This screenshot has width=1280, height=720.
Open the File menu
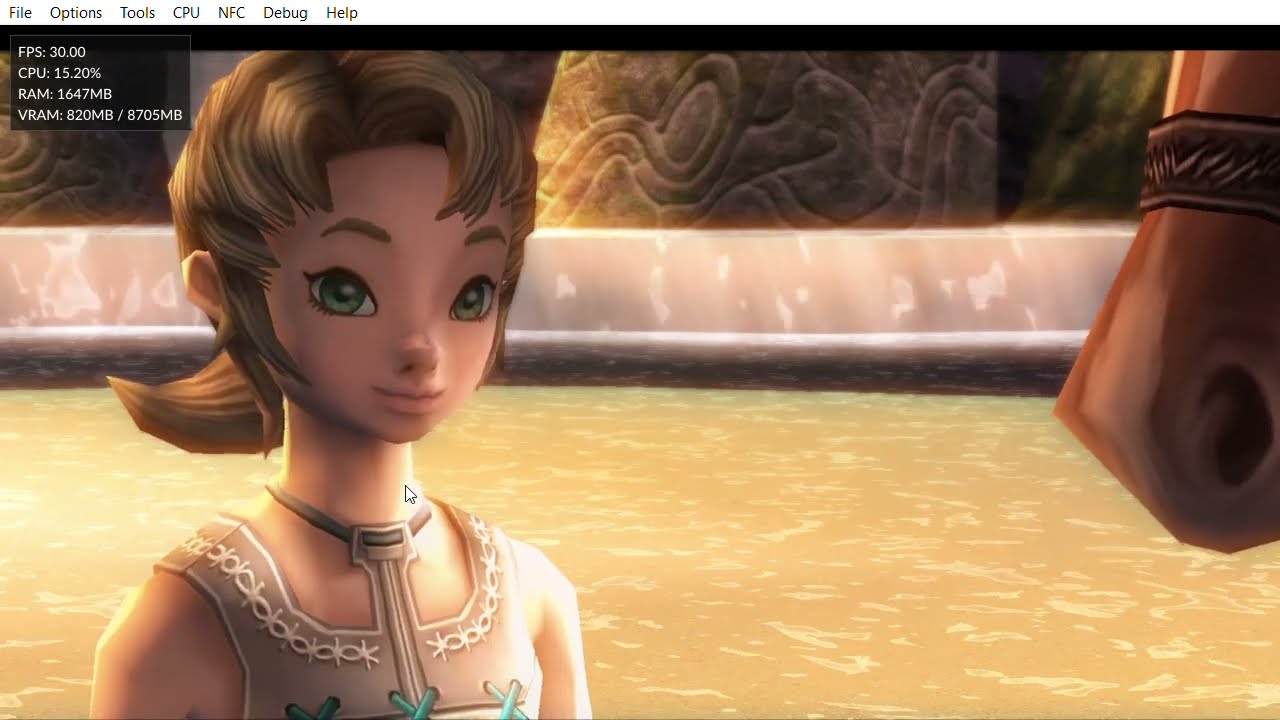[x=20, y=13]
